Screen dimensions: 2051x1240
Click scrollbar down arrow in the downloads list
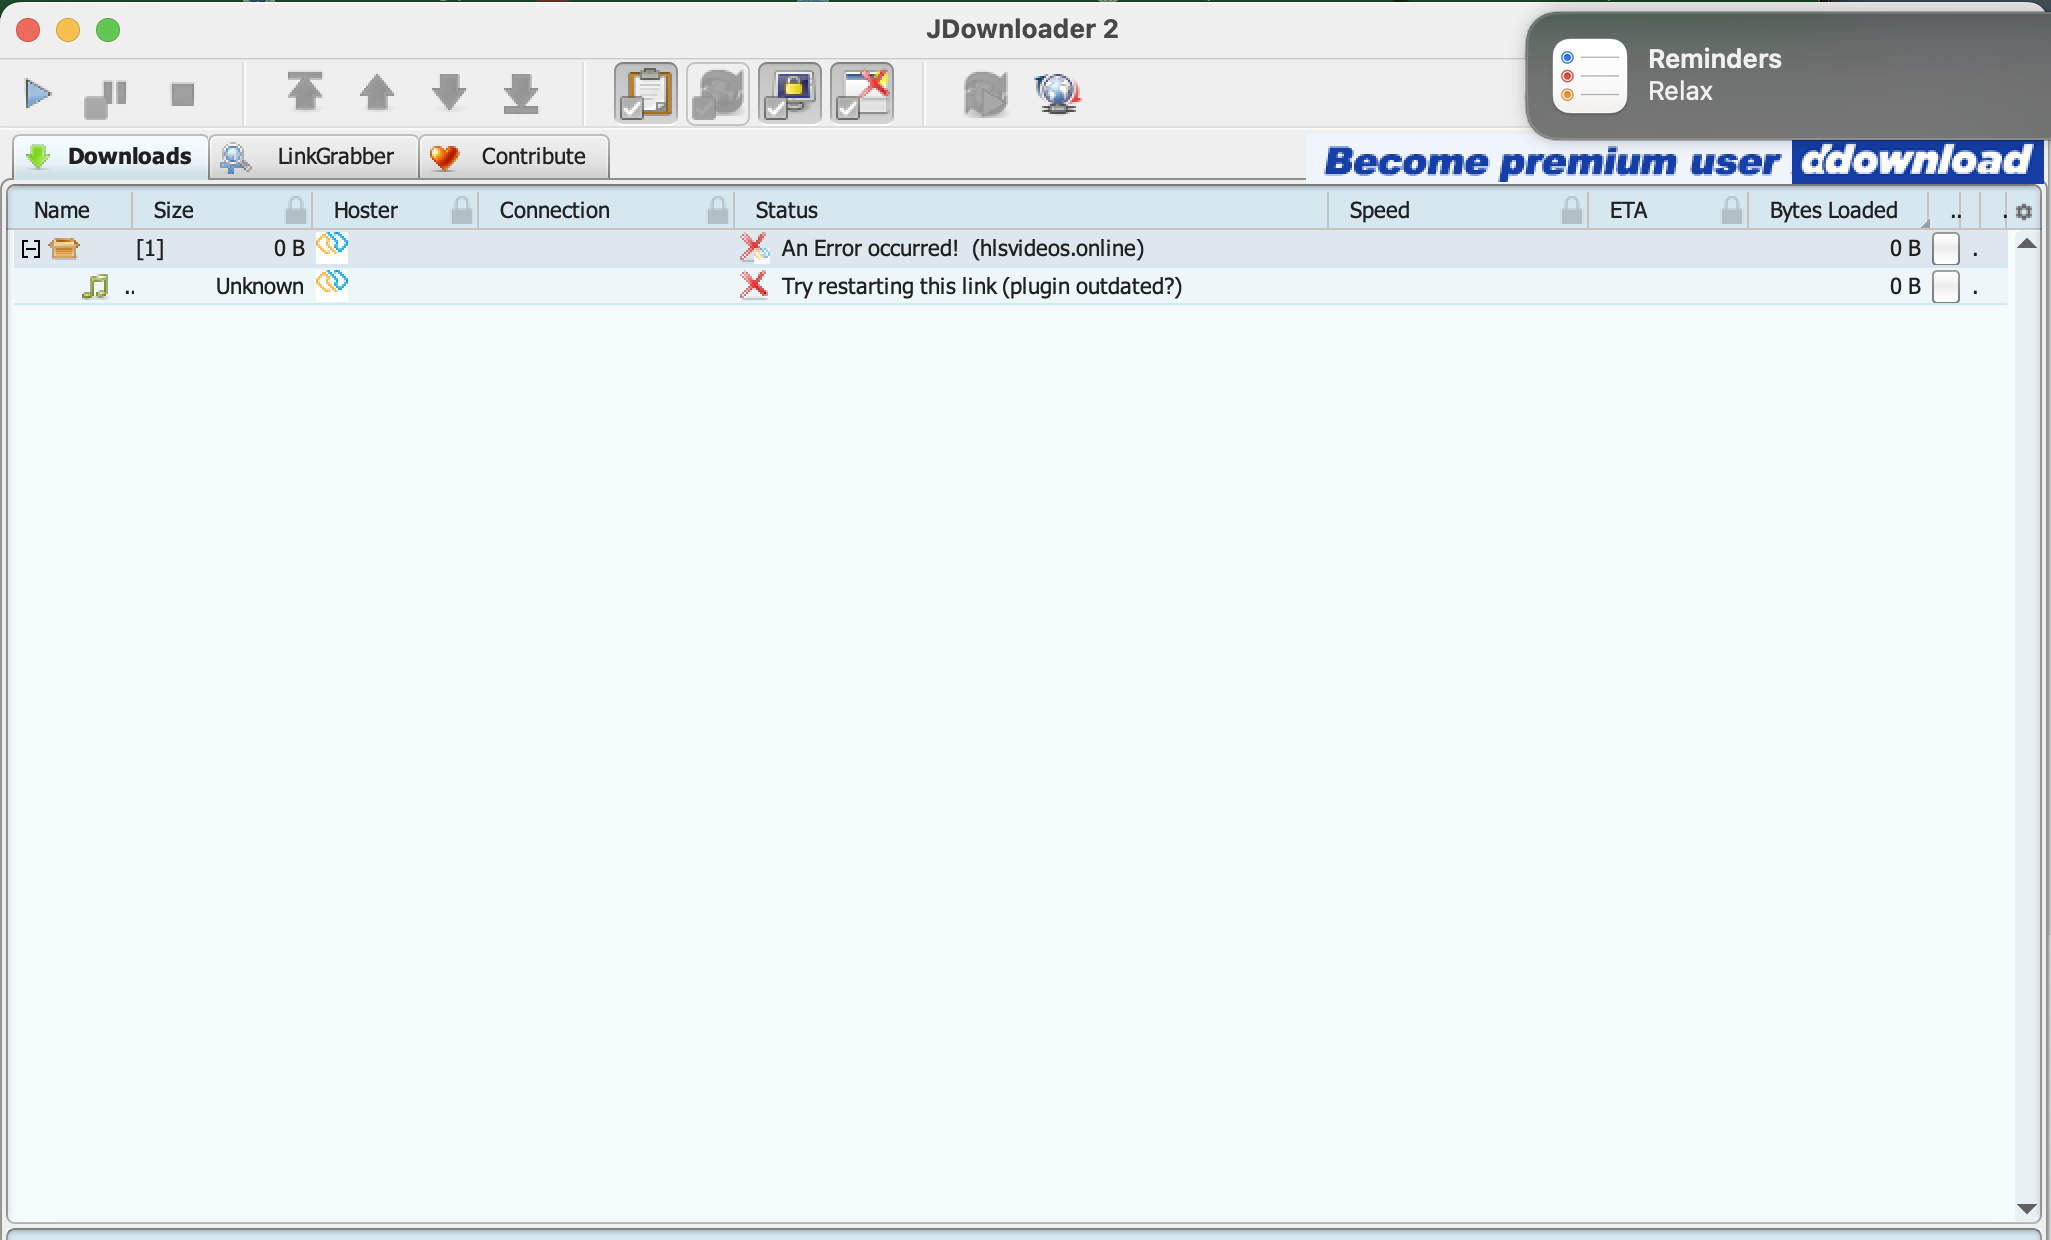[2027, 1209]
